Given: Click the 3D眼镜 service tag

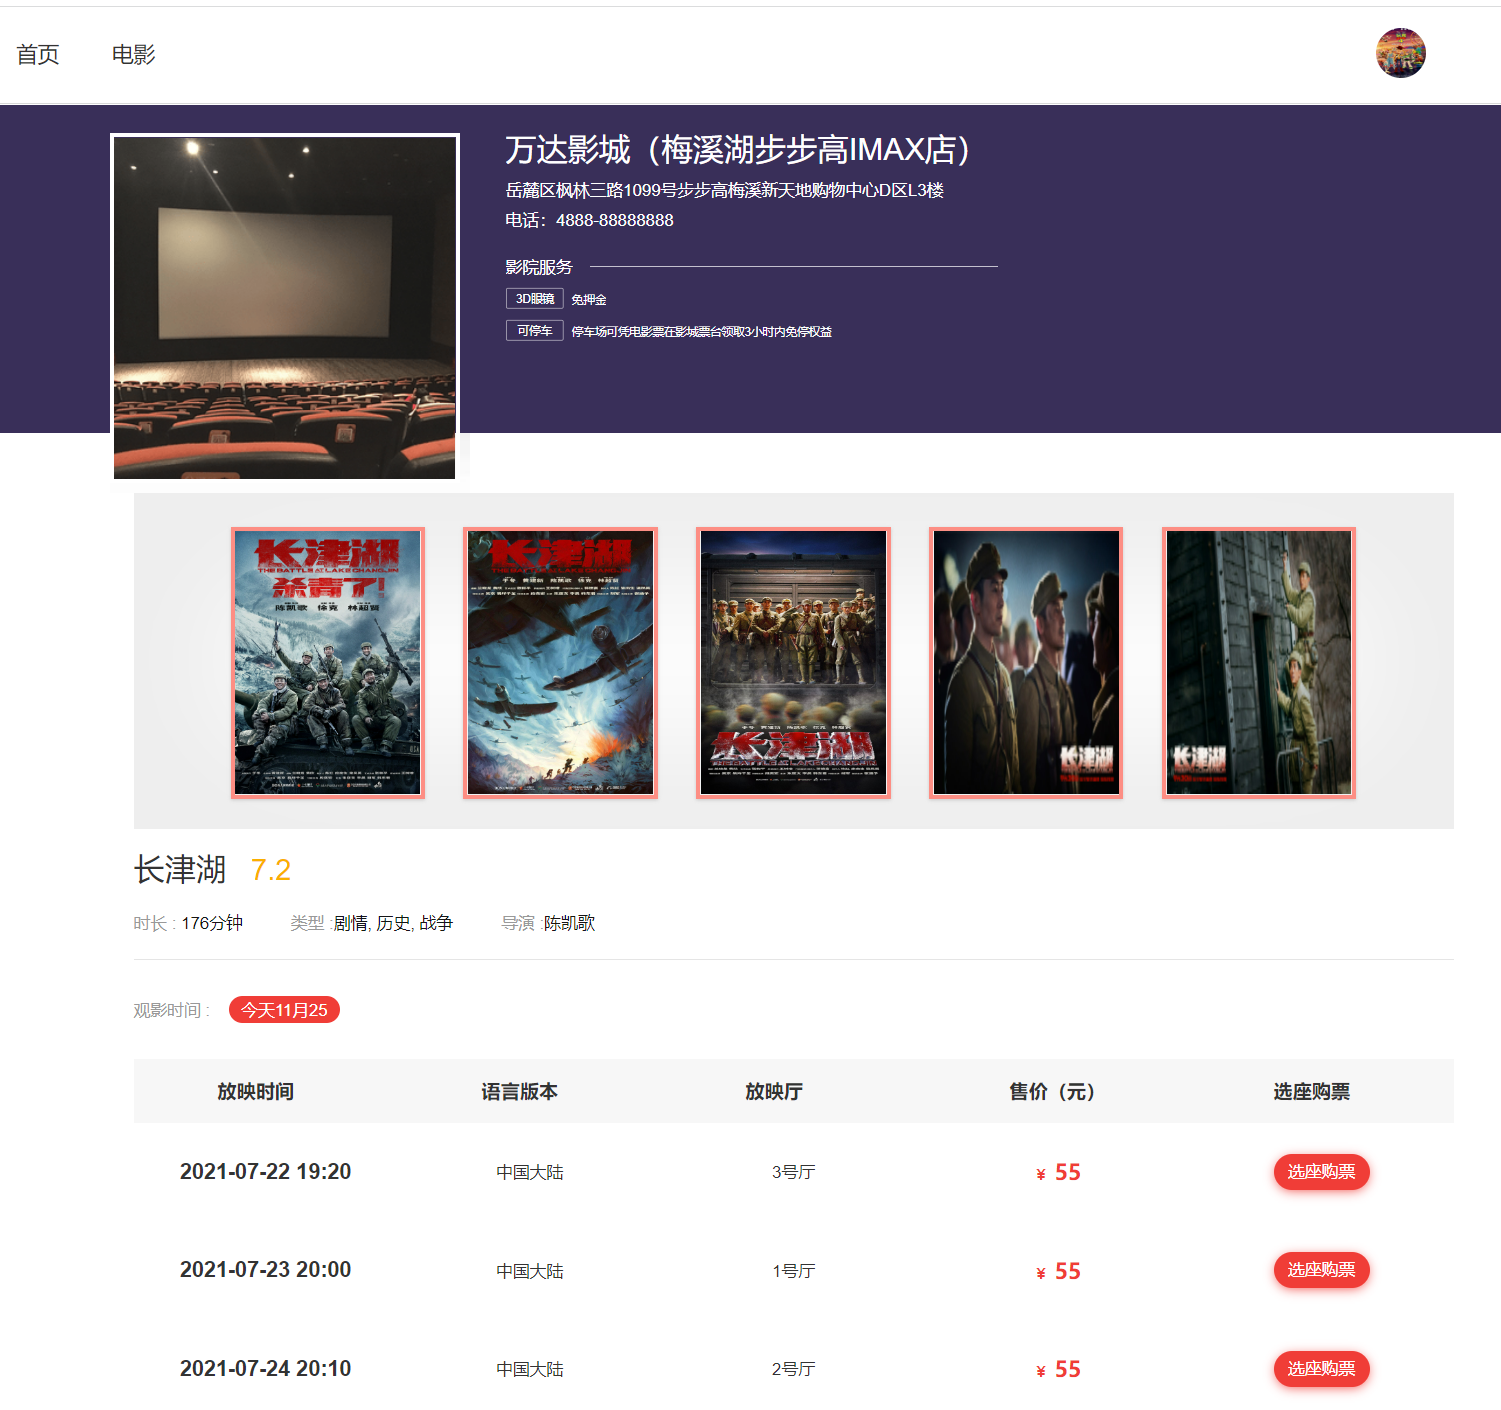Looking at the screenshot, I should 535,299.
